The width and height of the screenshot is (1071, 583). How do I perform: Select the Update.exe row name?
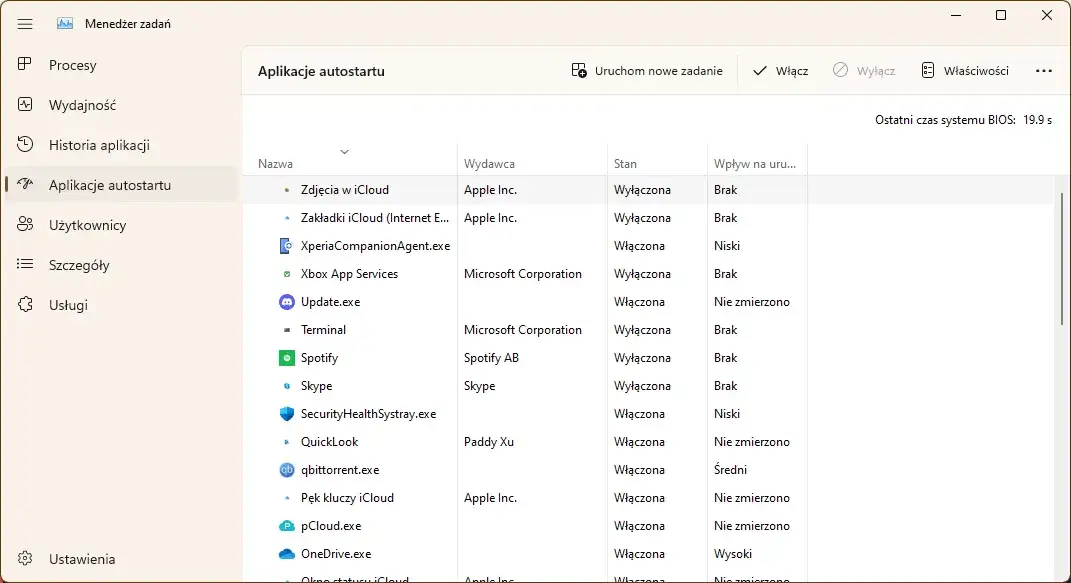coord(330,302)
